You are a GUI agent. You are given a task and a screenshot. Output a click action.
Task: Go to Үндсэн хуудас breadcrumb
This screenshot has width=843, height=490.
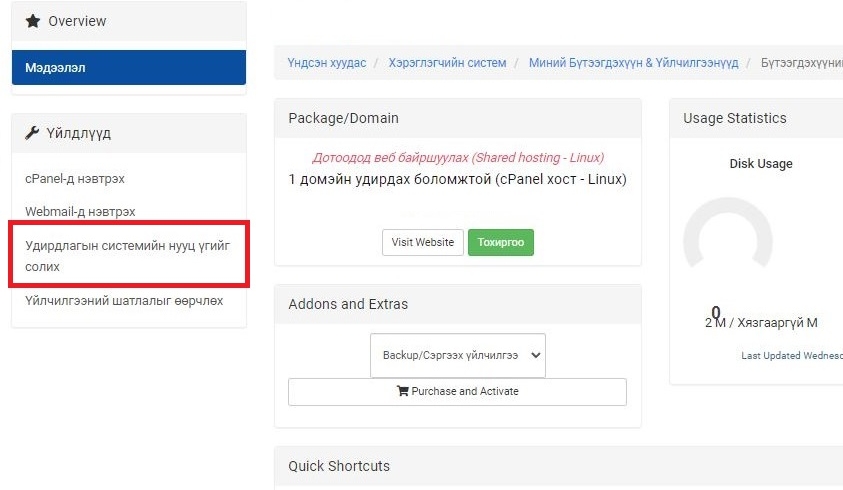tap(327, 63)
